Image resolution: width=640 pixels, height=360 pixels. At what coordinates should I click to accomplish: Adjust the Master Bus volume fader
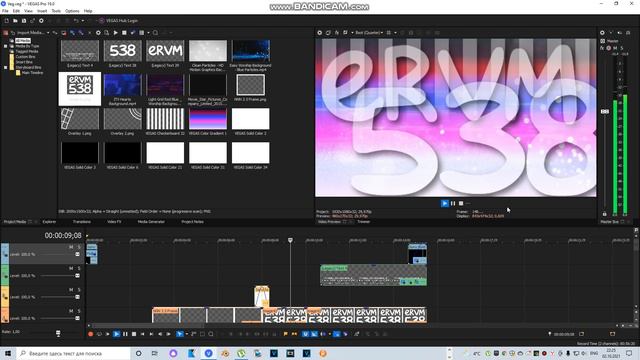[x=605, y=111]
